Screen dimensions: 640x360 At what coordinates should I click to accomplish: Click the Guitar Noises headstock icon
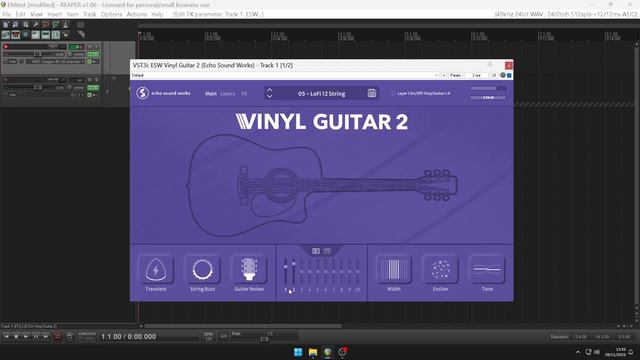click(249, 269)
